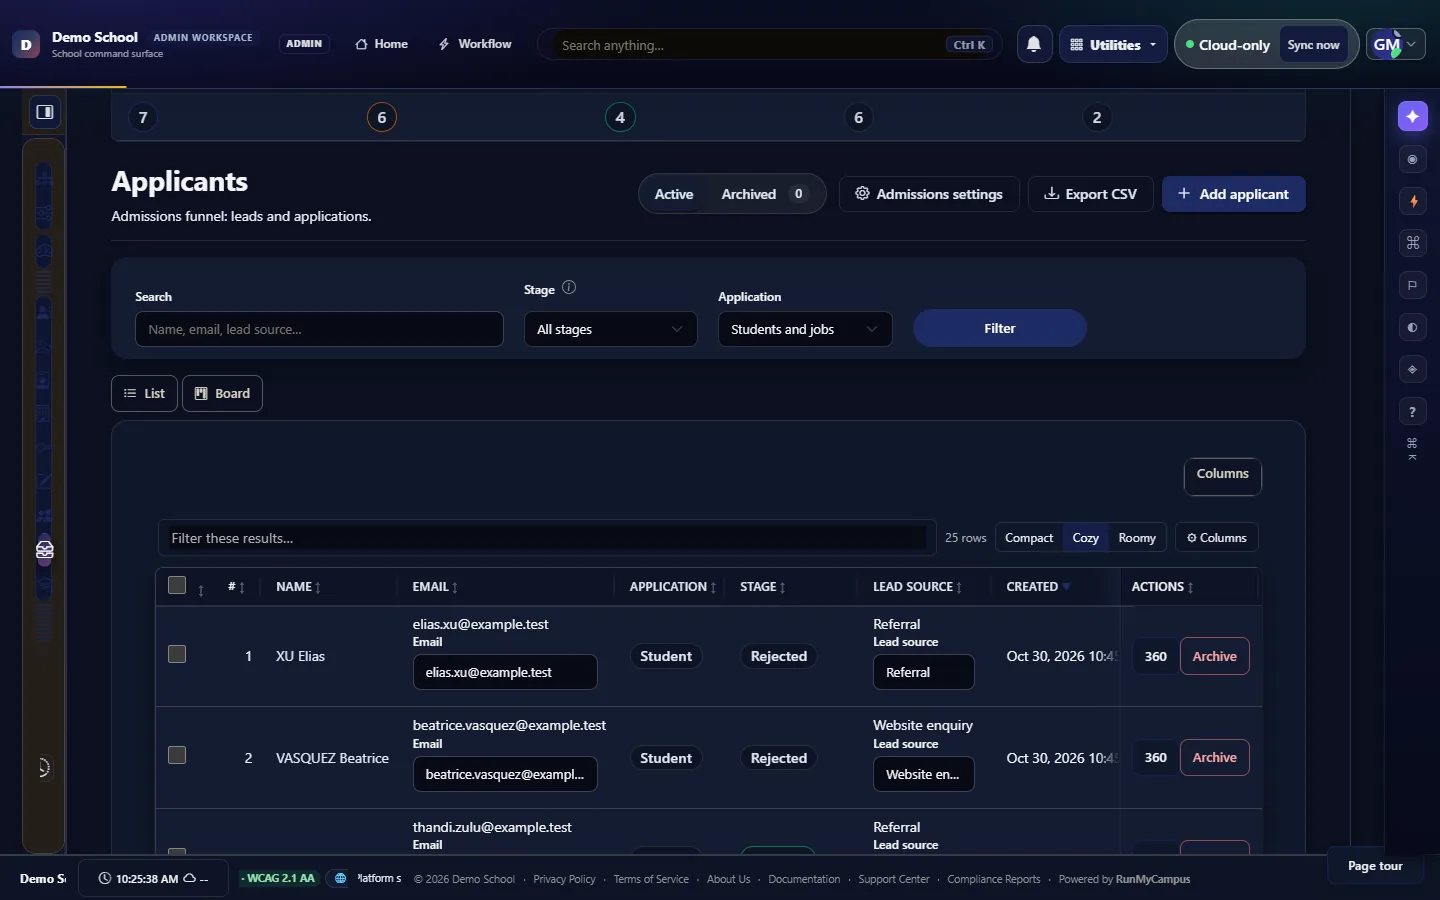Click the info icon beside Stage
The width and height of the screenshot is (1440, 900).
(569, 288)
